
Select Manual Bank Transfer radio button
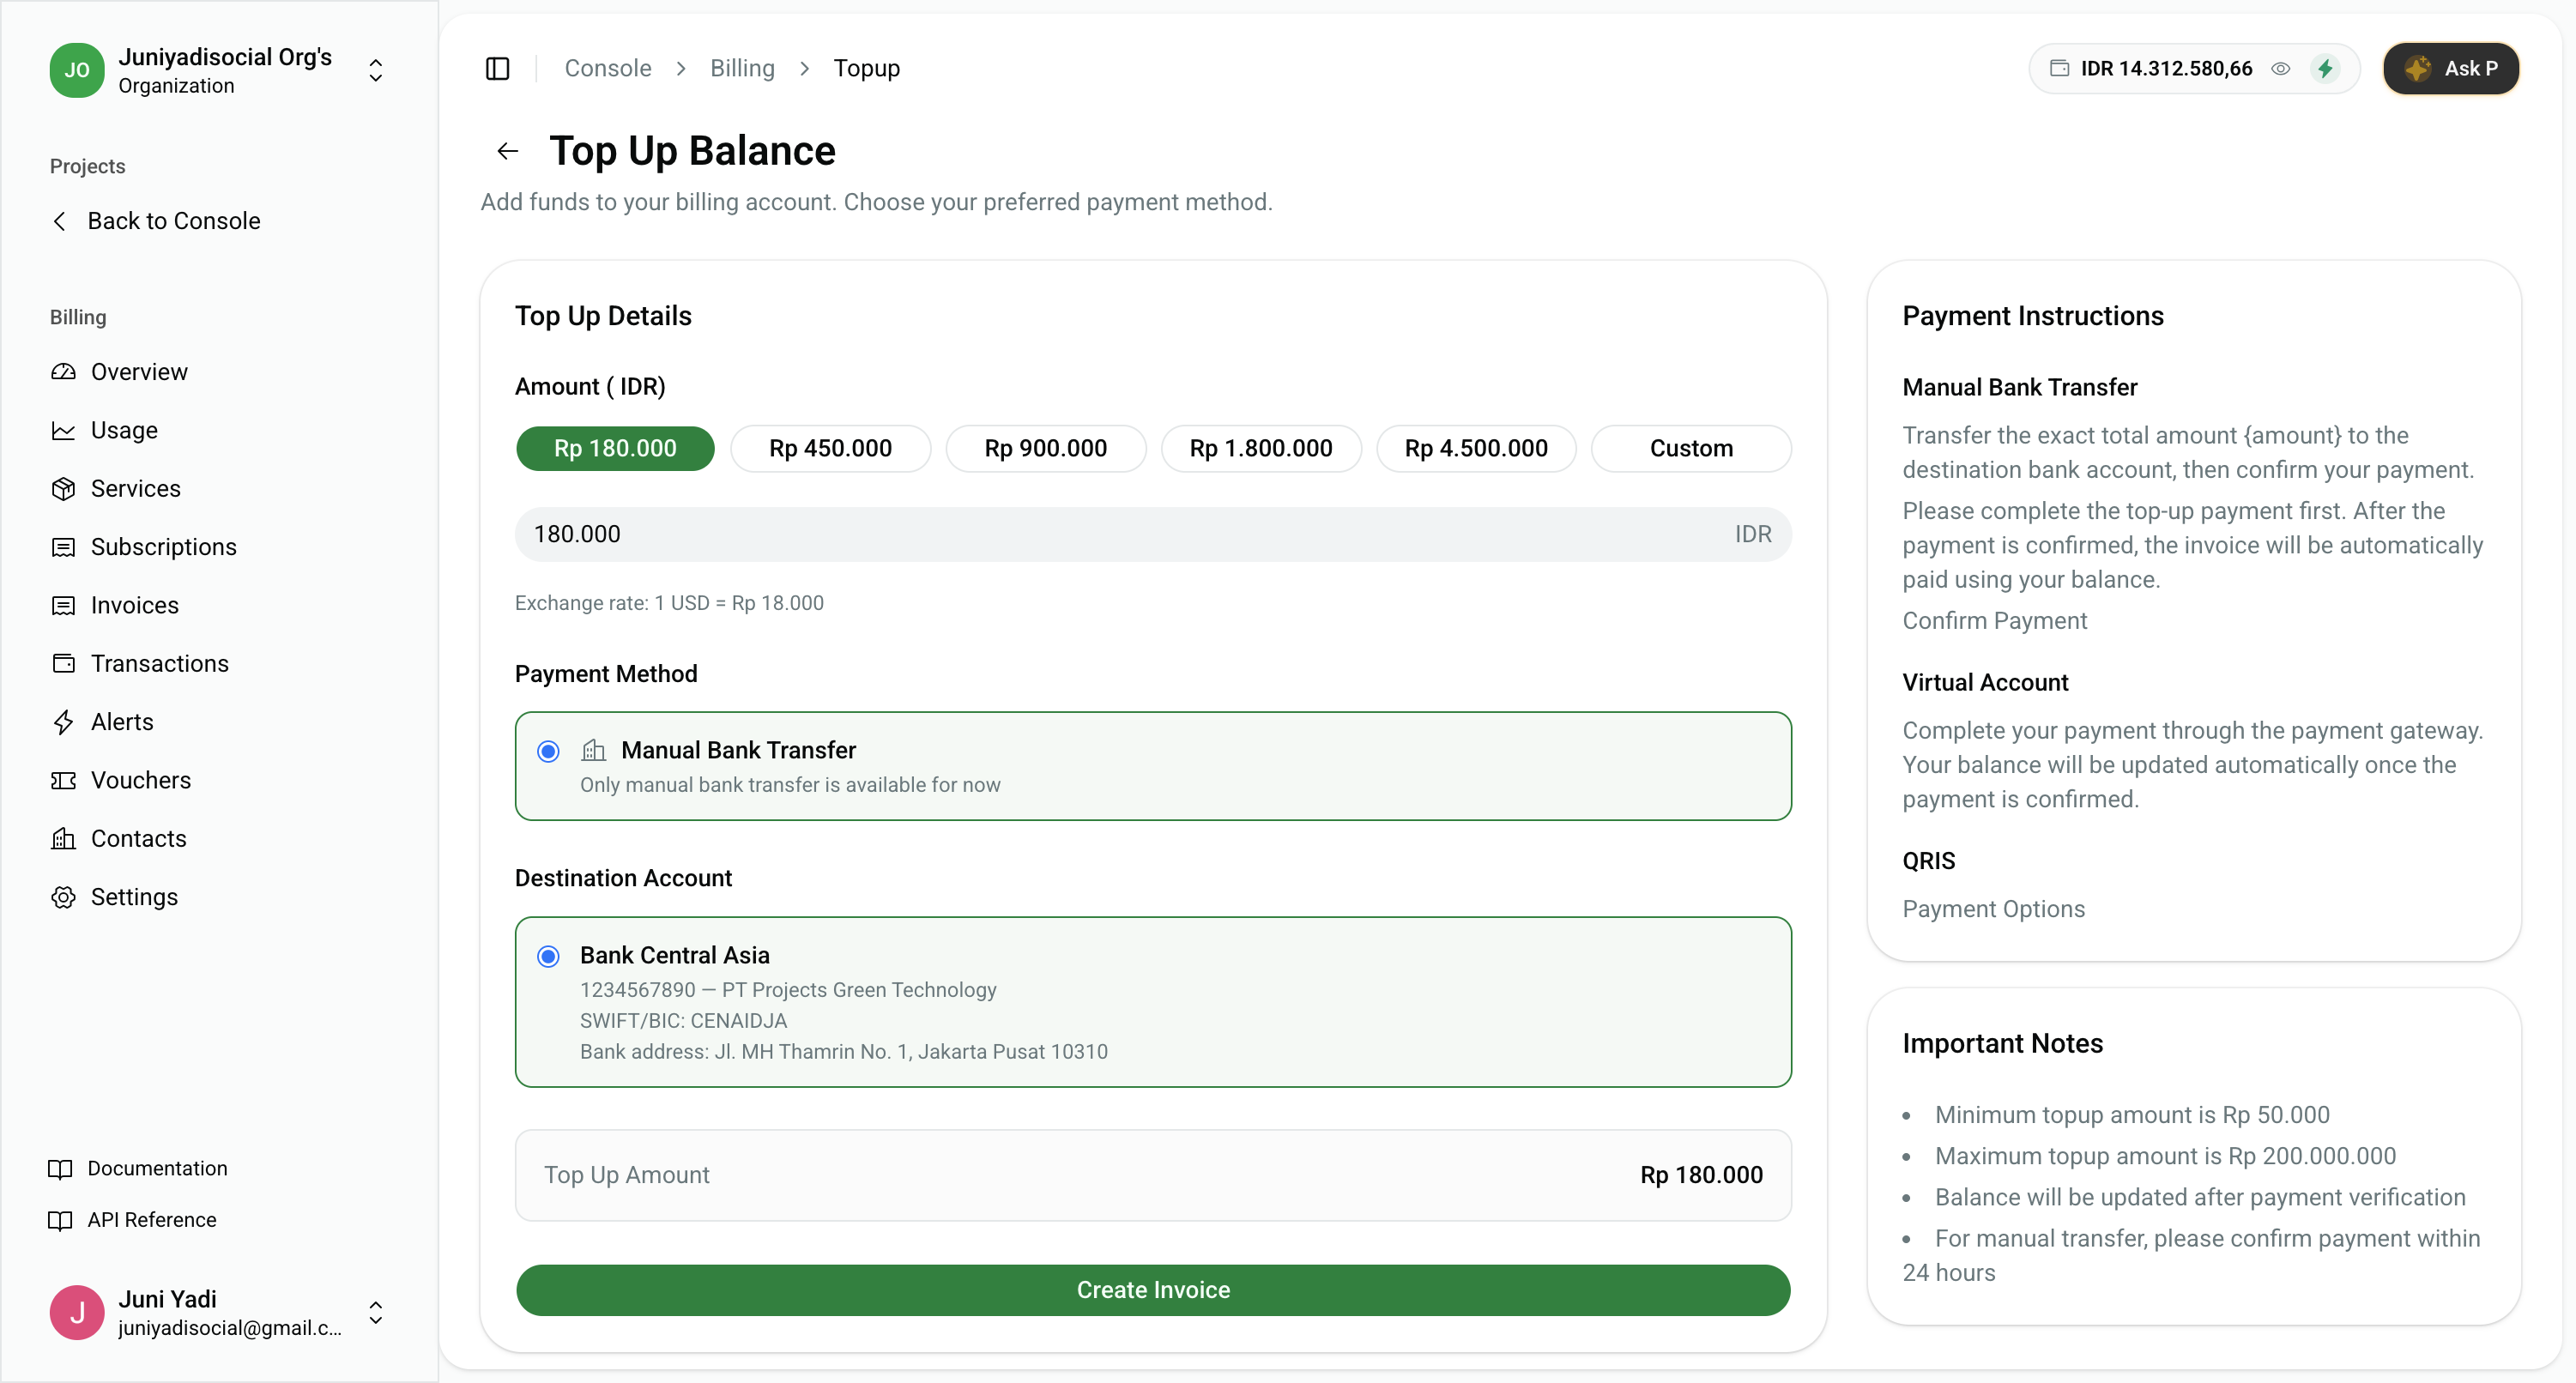pyautogui.click(x=548, y=751)
